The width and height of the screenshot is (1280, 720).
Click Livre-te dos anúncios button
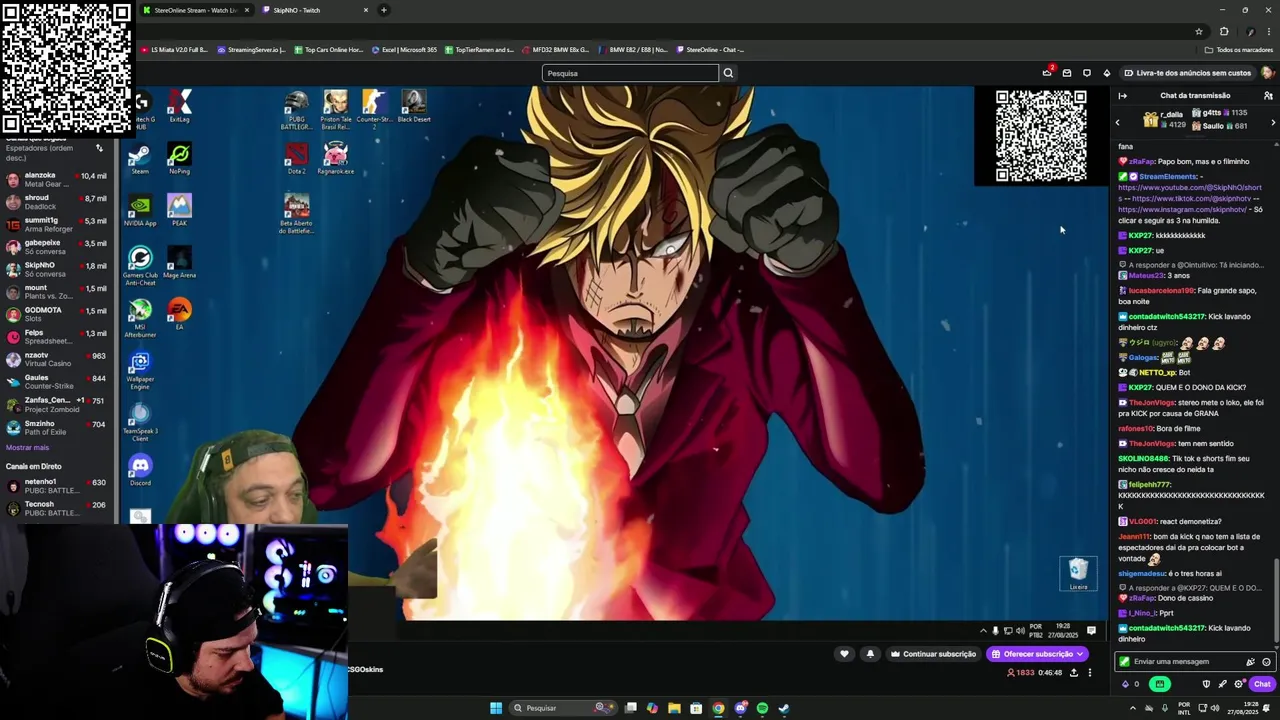[1187, 73]
